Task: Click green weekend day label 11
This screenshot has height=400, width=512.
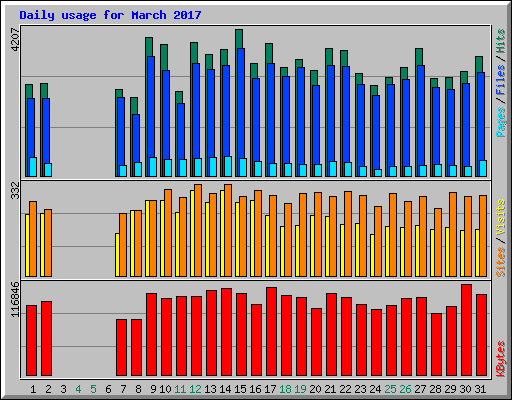Action: [180, 389]
